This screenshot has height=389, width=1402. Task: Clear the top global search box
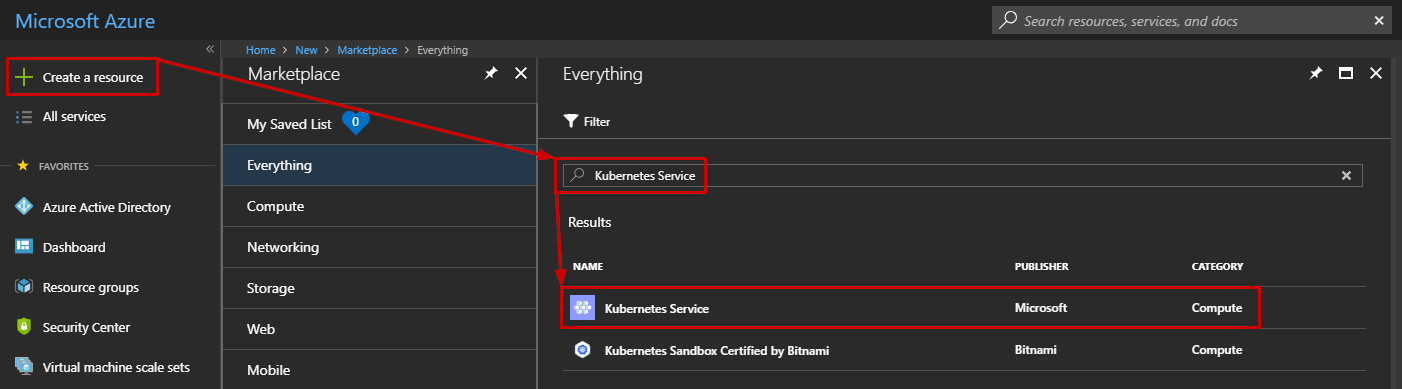pos(1380,20)
